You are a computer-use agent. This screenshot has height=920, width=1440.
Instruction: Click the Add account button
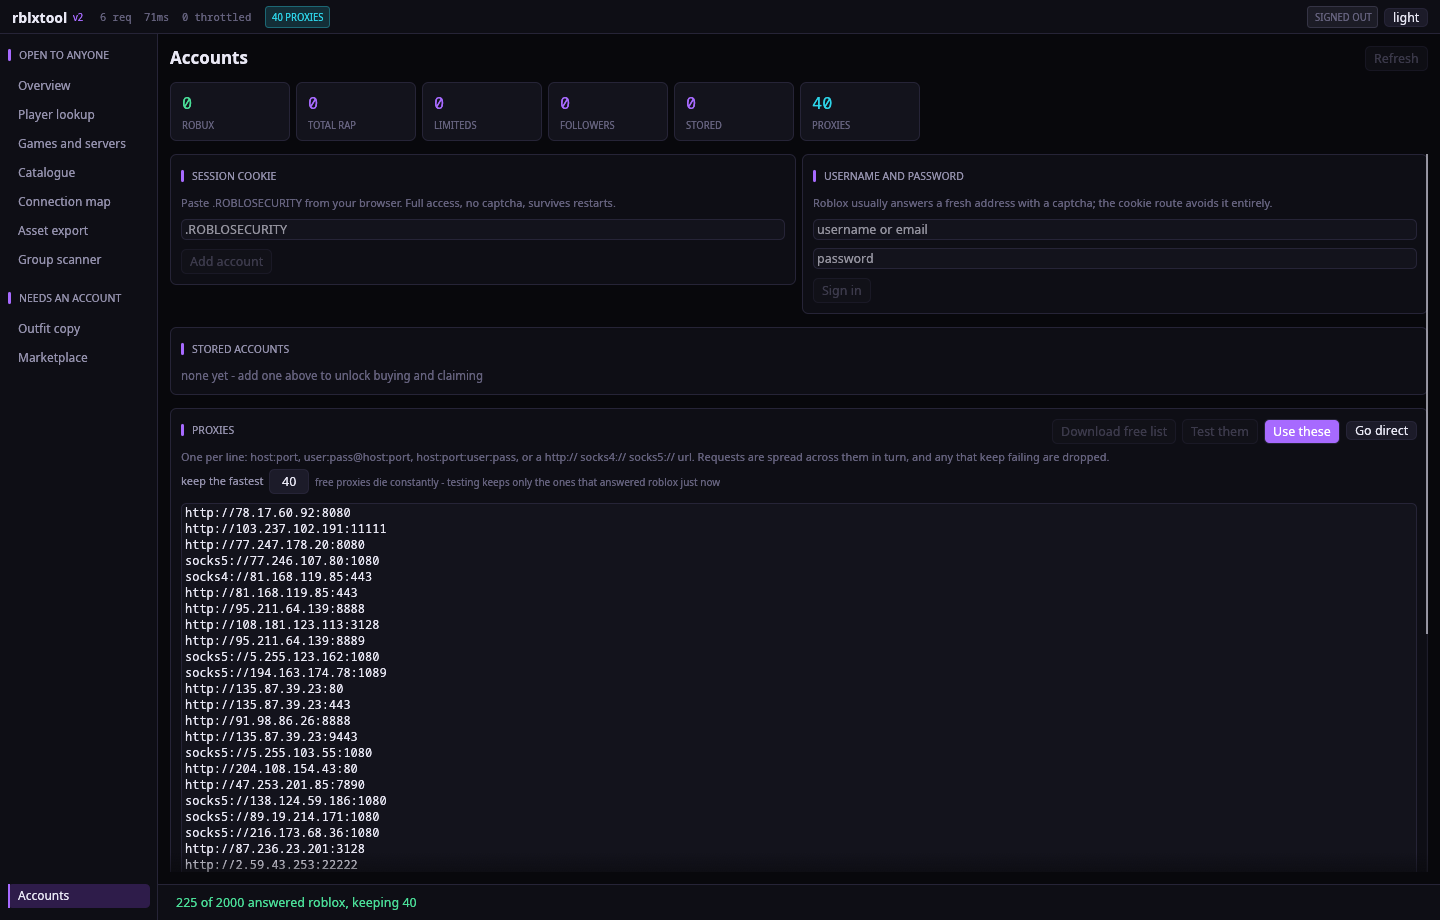pos(226,262)
